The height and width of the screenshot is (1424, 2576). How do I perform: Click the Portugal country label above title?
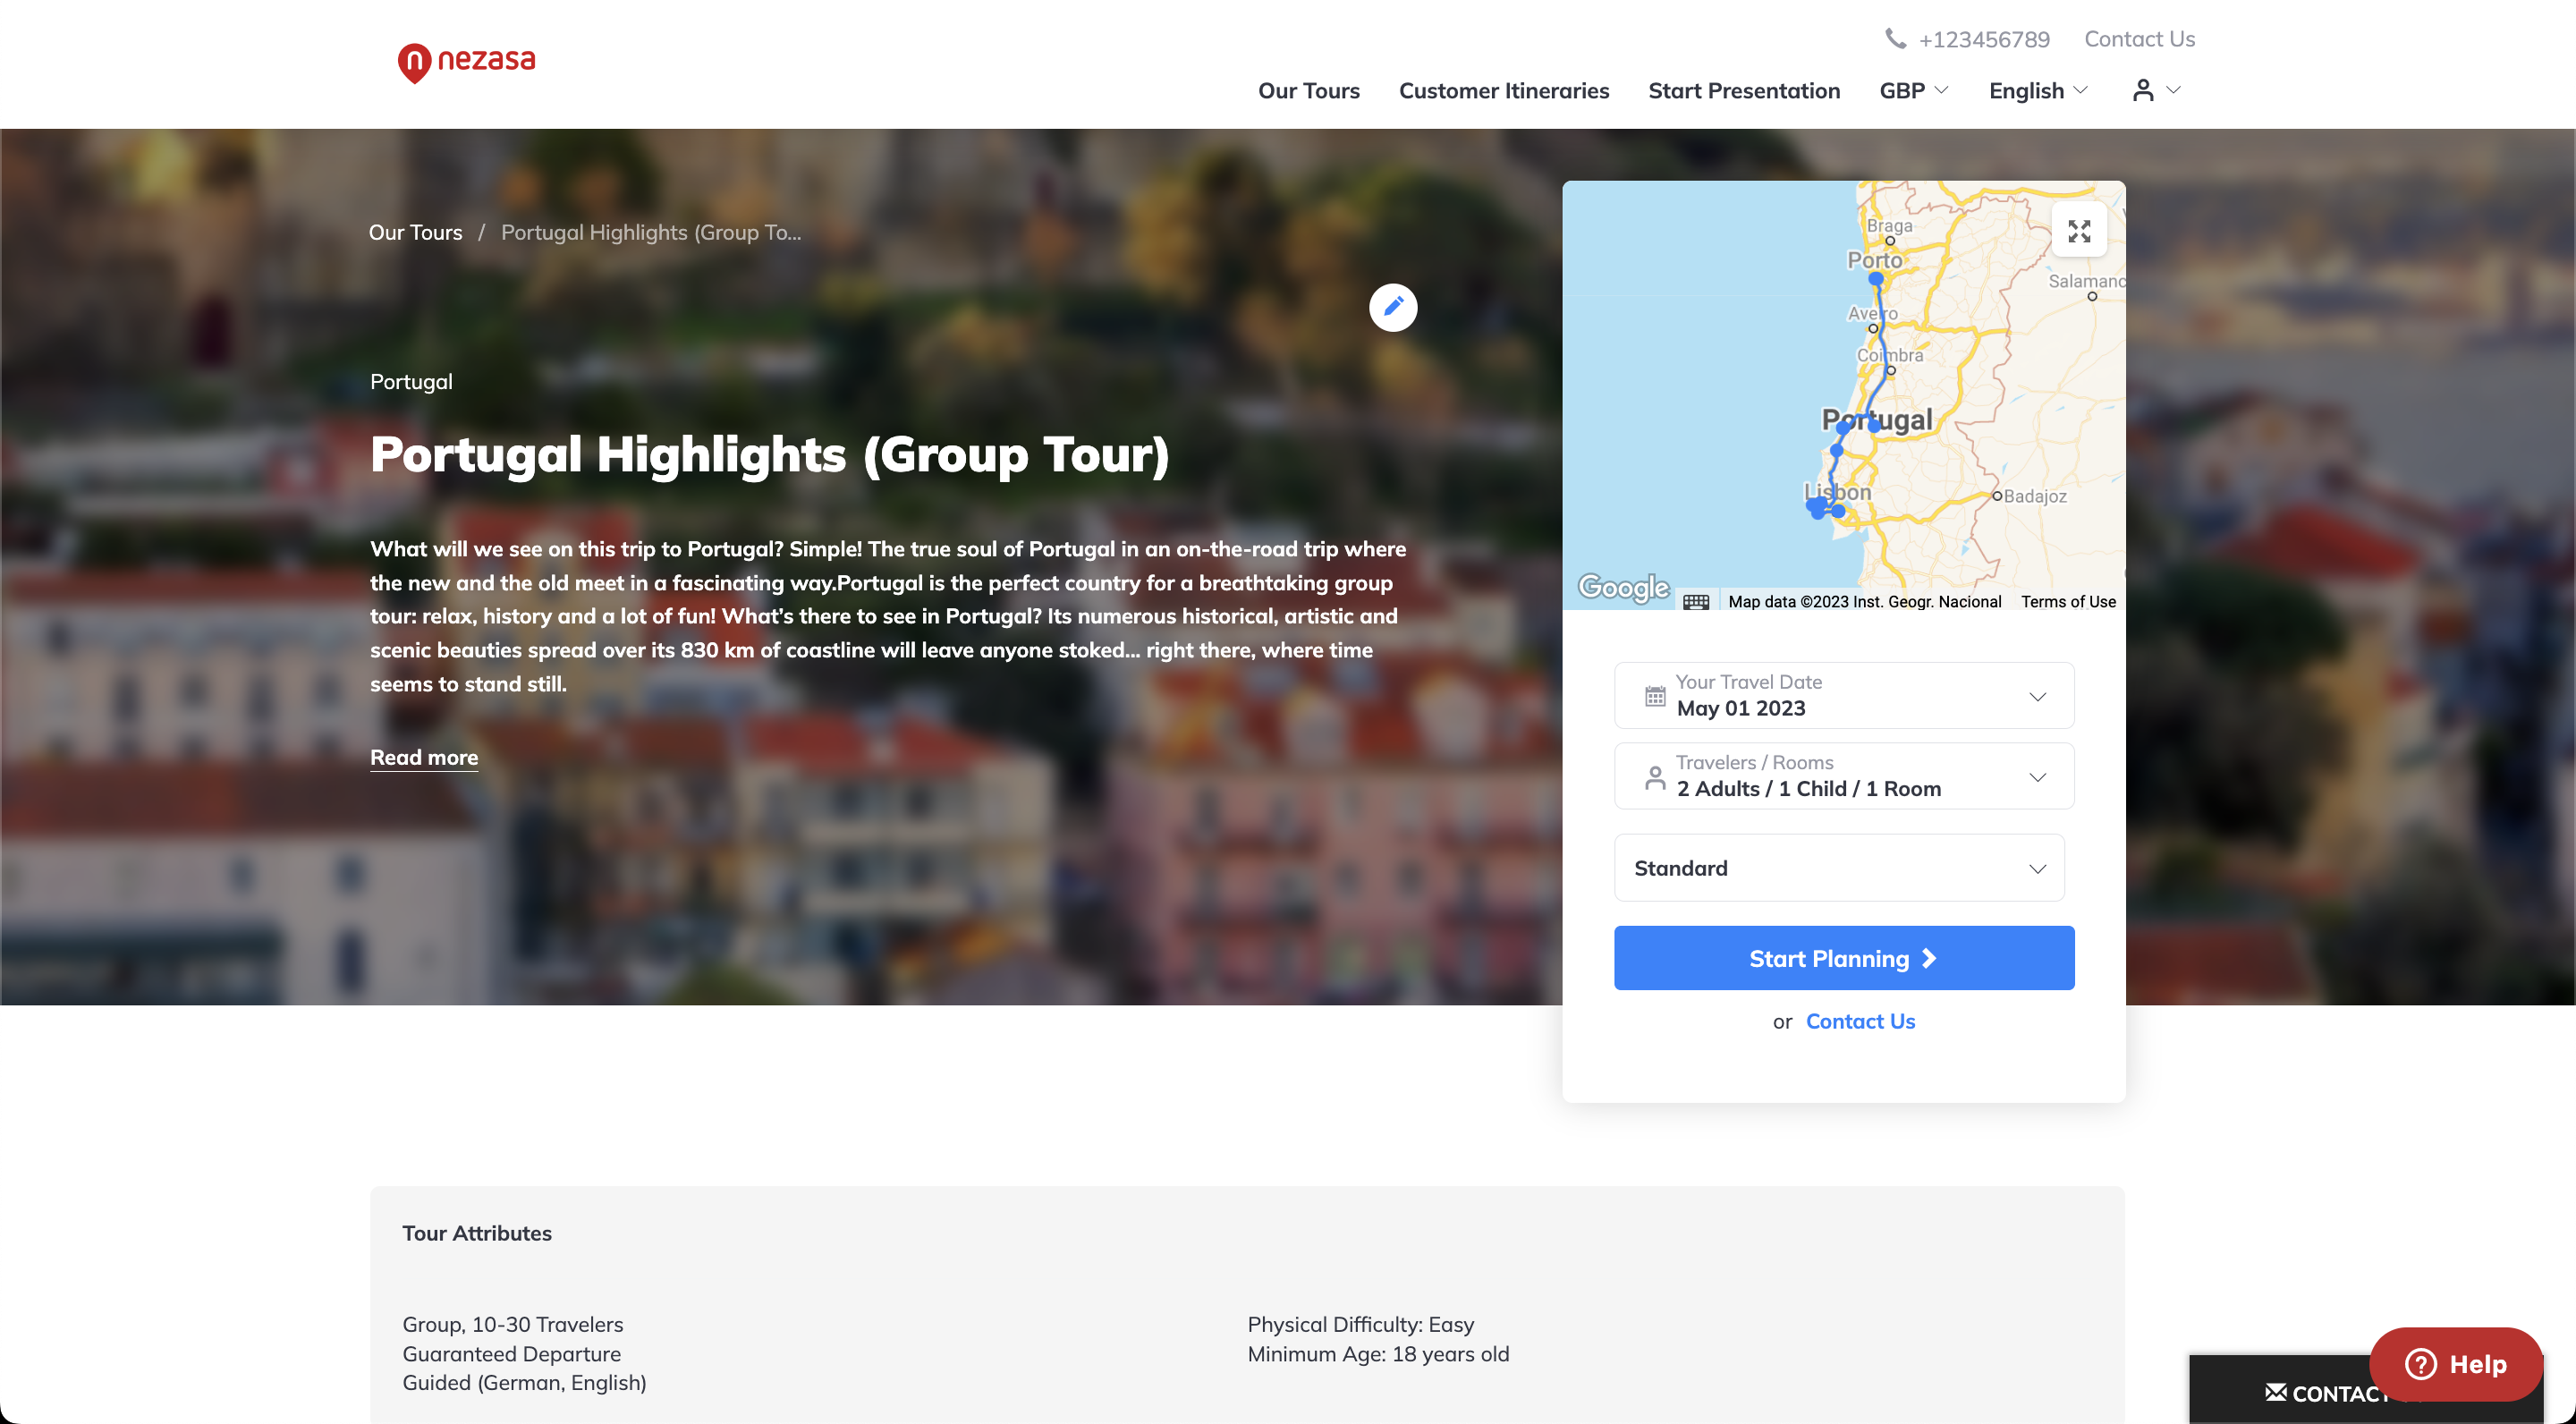coord(411,381)
